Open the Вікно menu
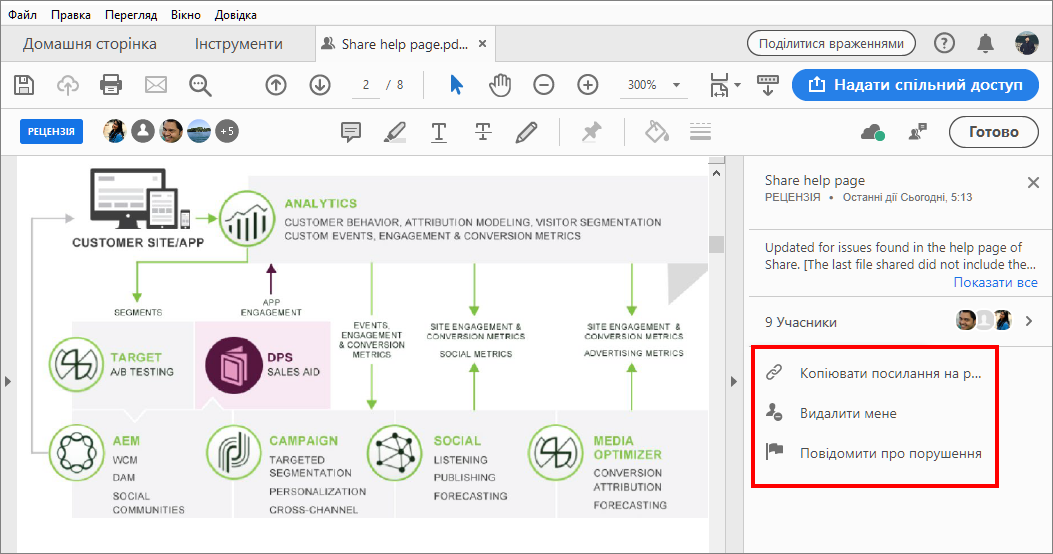The width and height of the screenshot is (1053, 554). (x=185, y=14)
